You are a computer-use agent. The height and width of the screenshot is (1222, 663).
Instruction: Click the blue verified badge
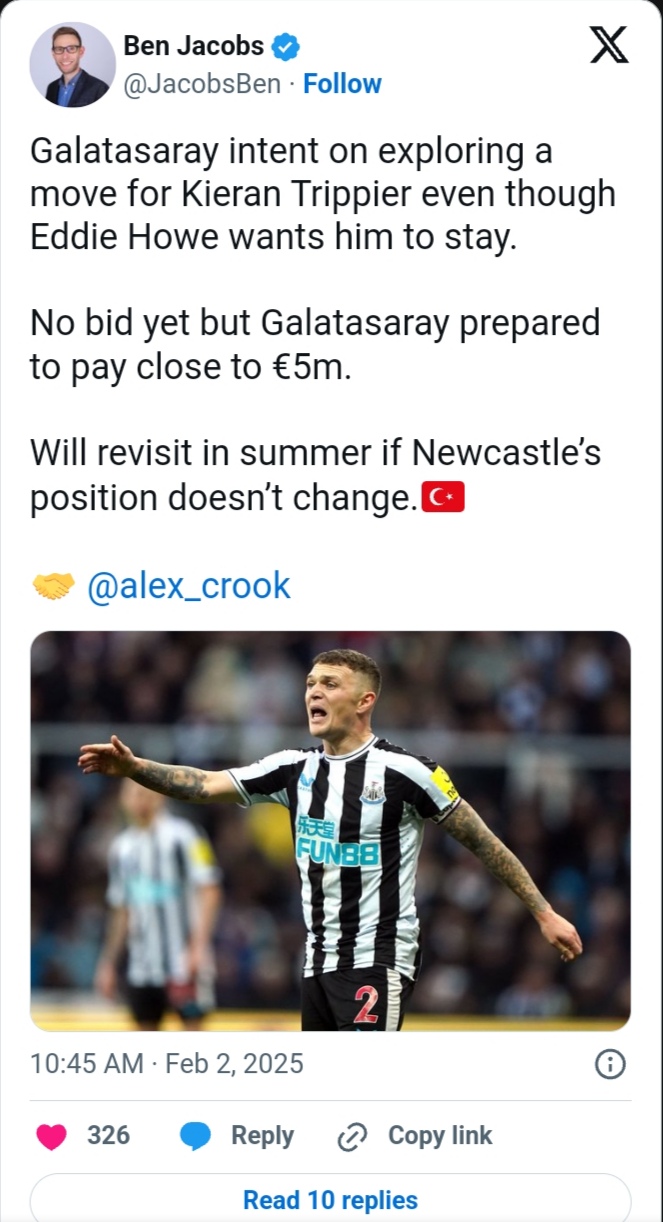286,46
